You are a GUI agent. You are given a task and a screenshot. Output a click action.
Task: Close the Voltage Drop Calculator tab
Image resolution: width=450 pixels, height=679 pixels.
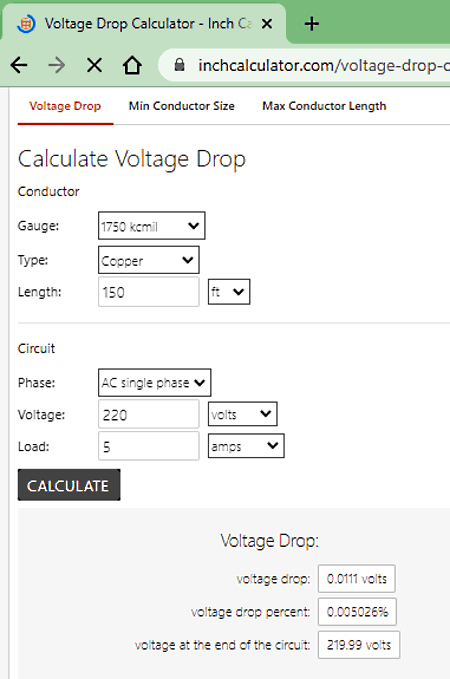point(267,24)
